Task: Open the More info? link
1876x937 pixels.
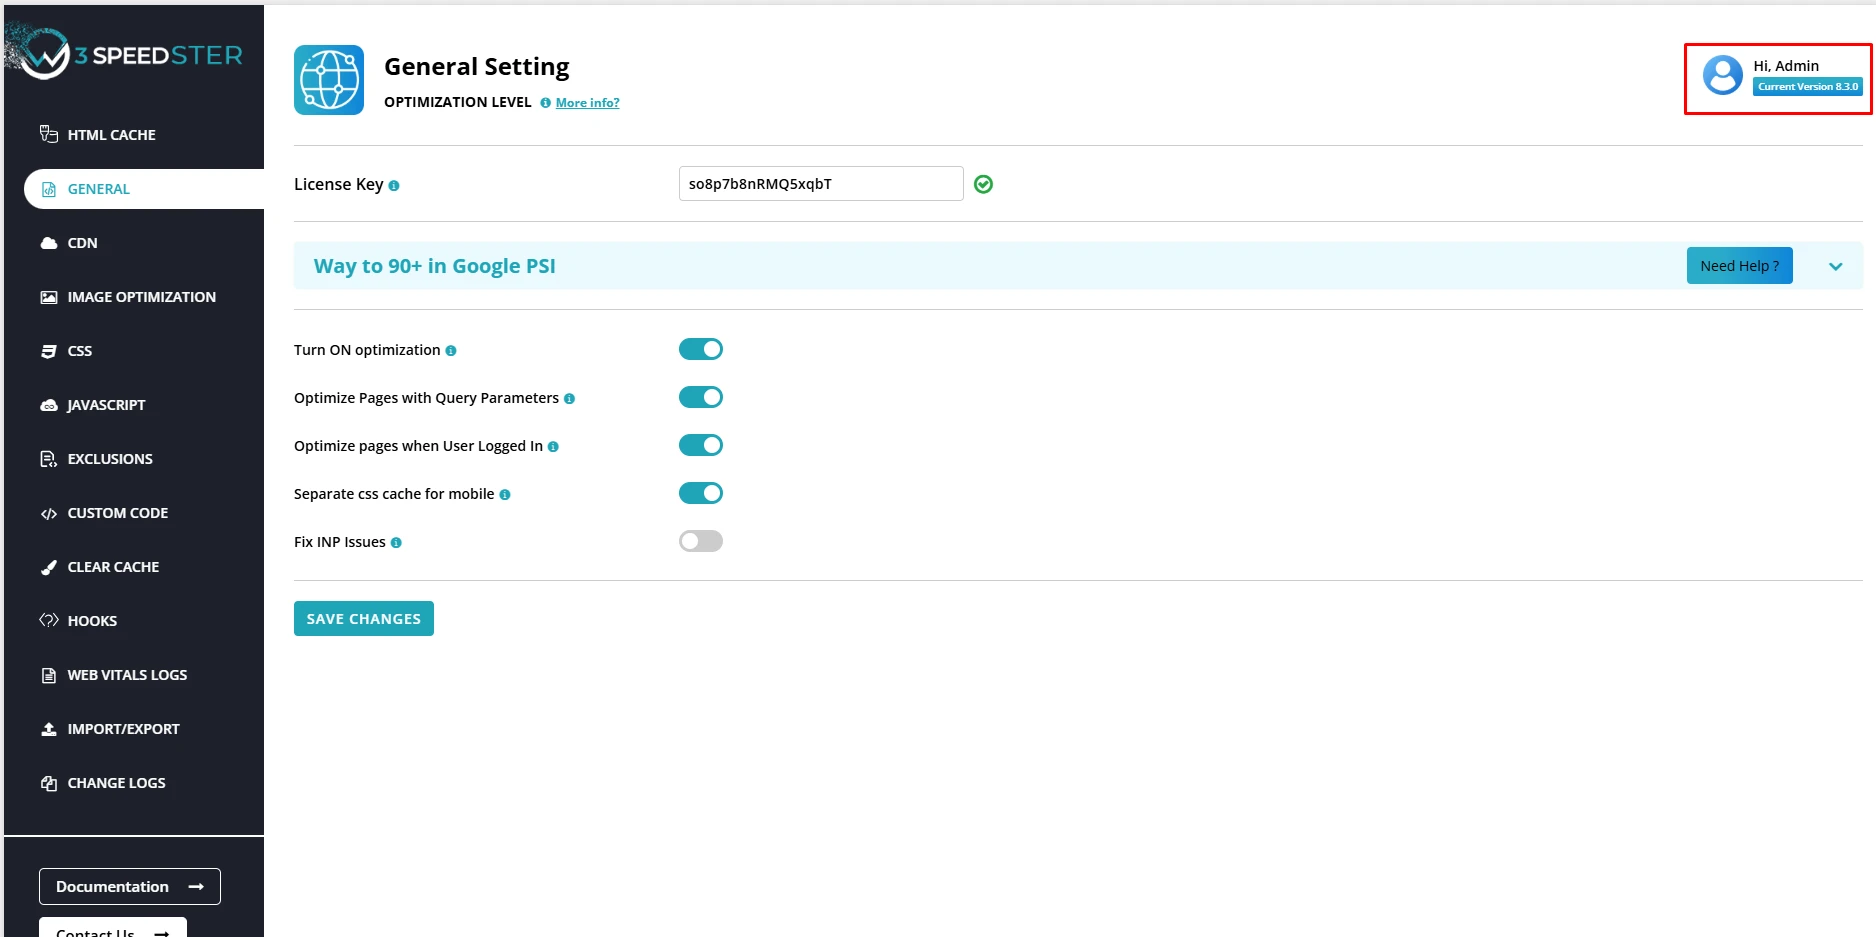Action: point(587,103)
